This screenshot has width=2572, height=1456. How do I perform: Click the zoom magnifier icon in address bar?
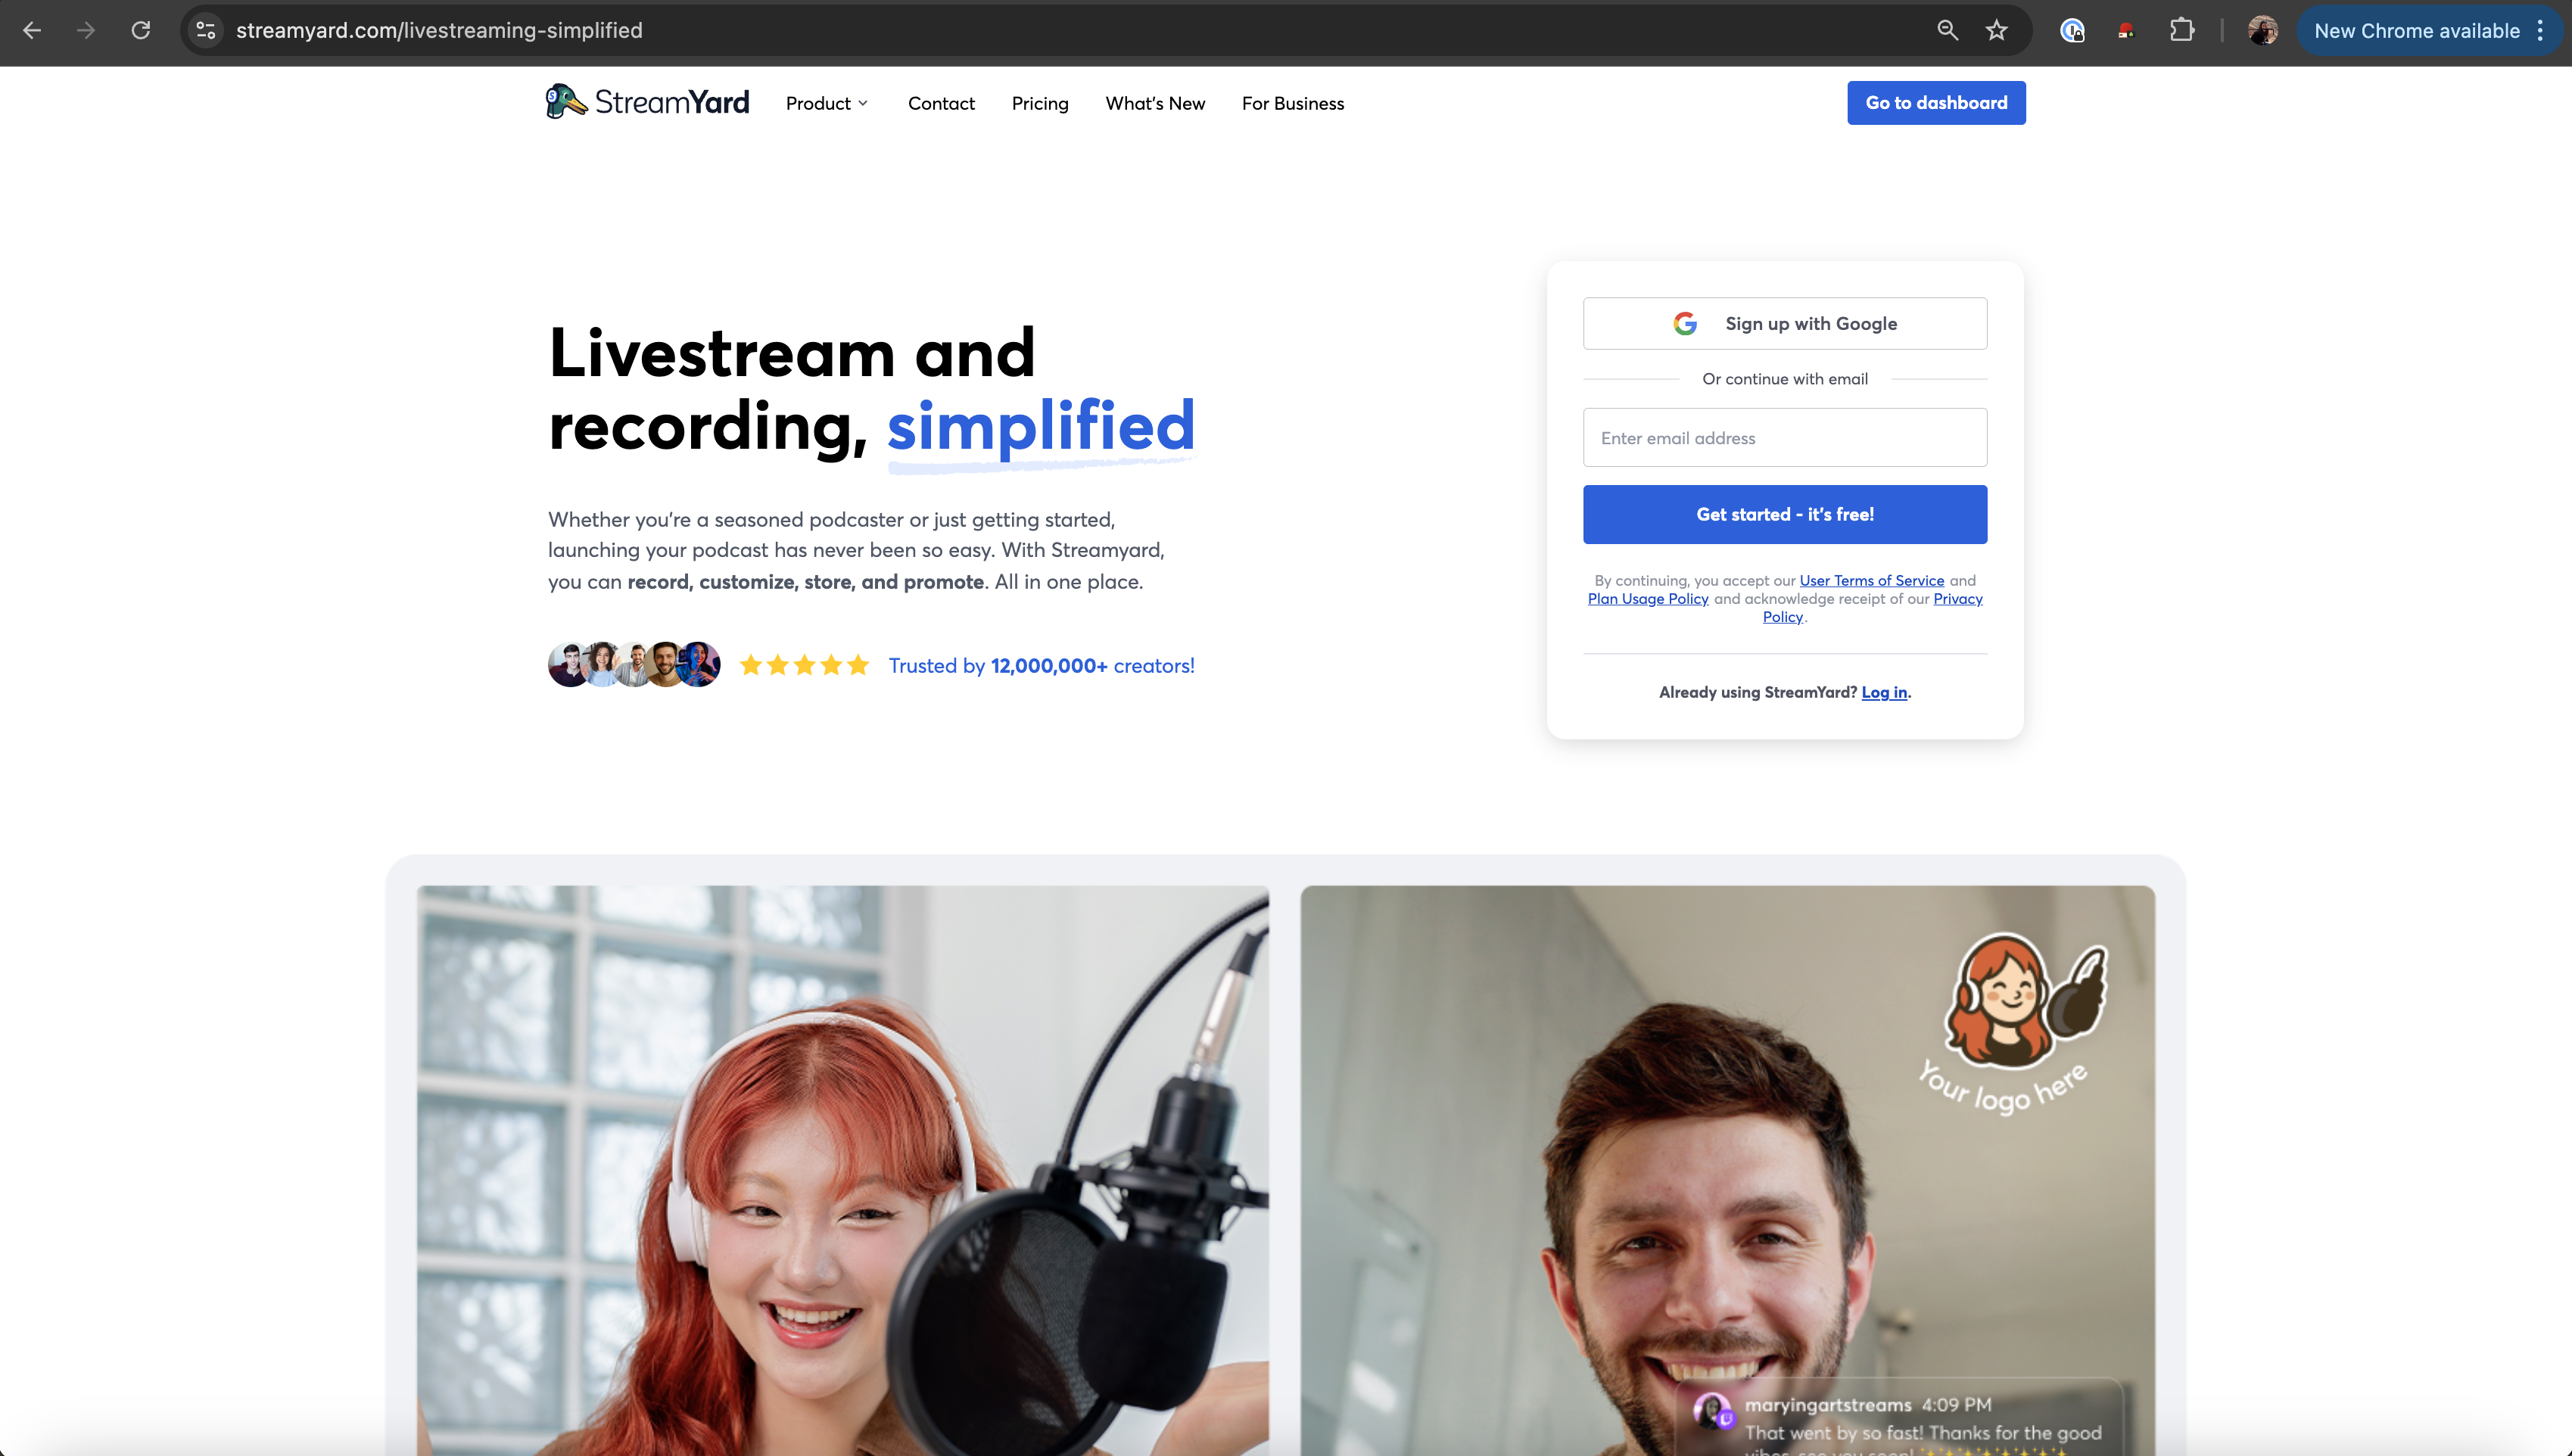click(x=1947, y=30)
